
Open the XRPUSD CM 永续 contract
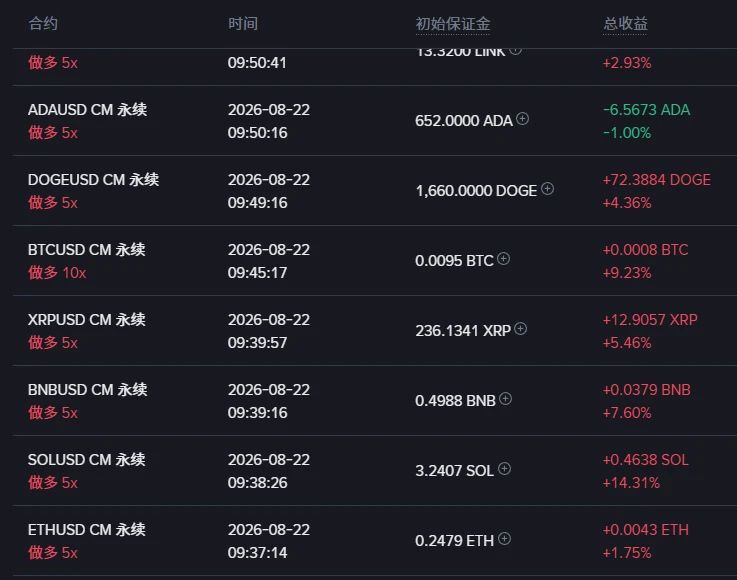86,320
